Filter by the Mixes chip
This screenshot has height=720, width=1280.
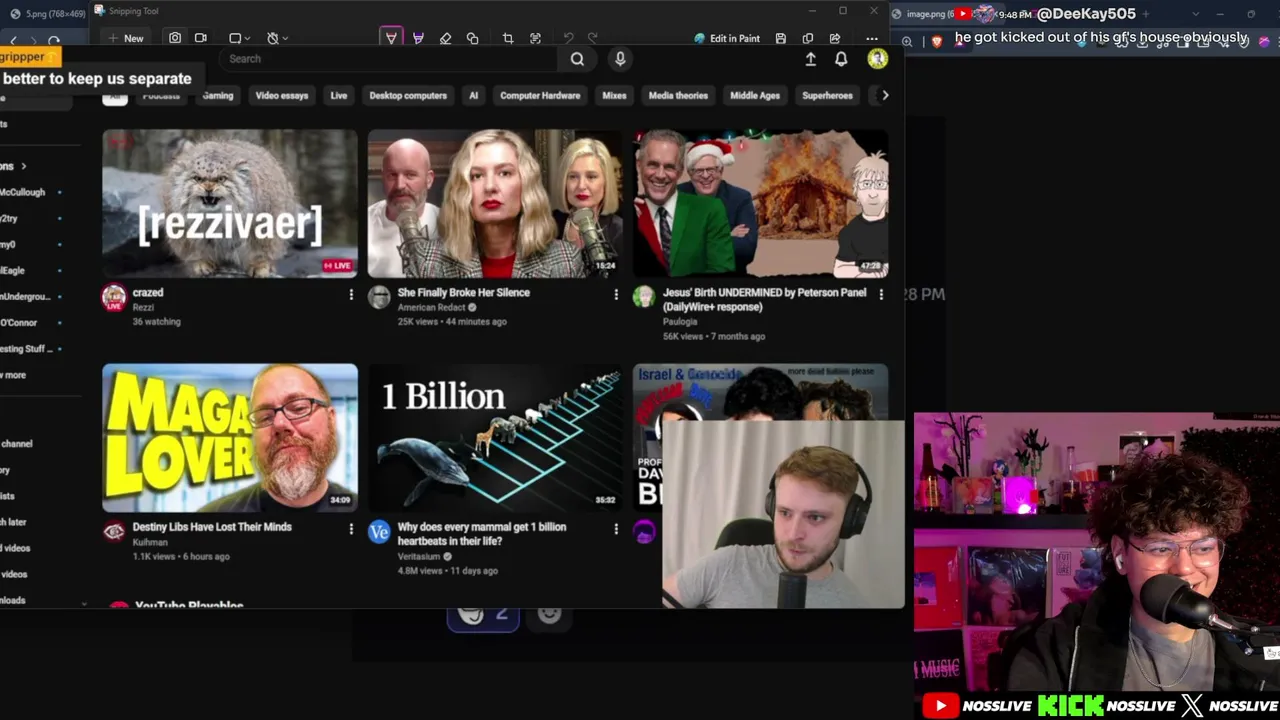[x=614, y=96]
